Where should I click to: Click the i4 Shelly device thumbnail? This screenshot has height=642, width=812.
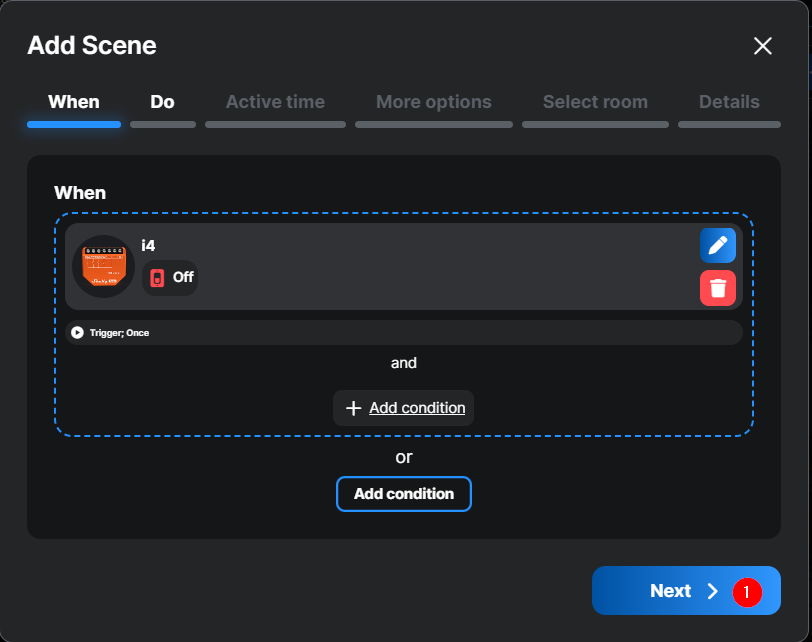tap(103, 266)
